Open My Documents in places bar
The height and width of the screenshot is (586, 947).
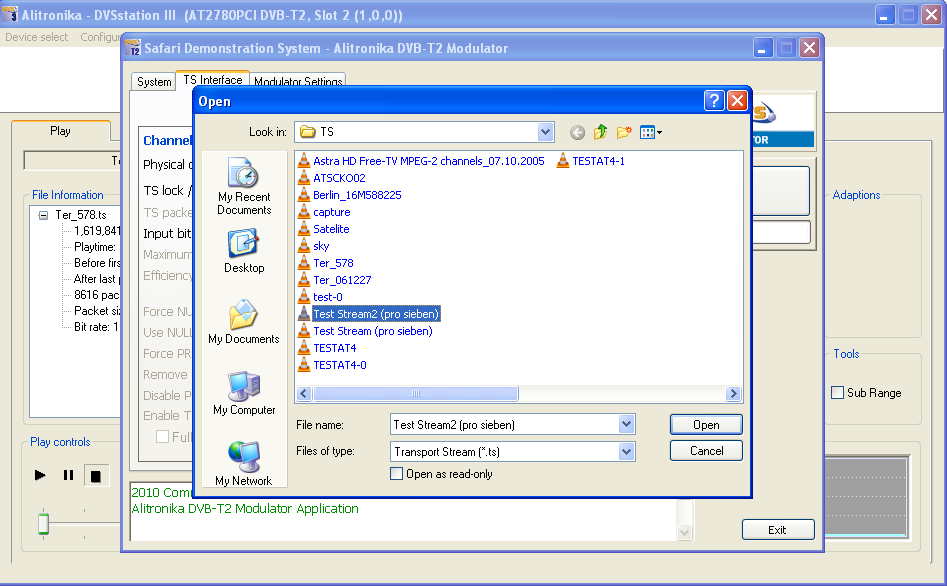[x=244, y=322]
